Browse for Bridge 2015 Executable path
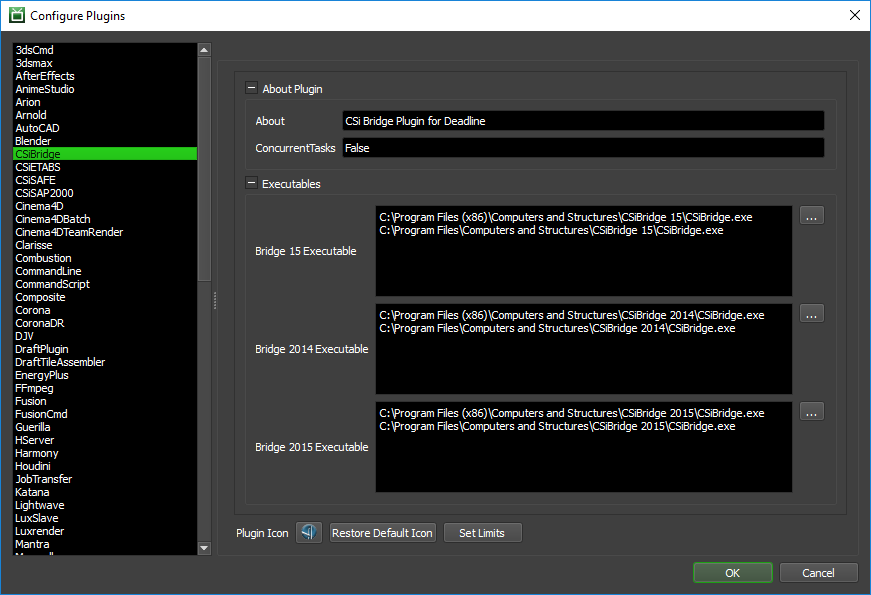The height and width of the screenshot is (595, 871). 811,412
